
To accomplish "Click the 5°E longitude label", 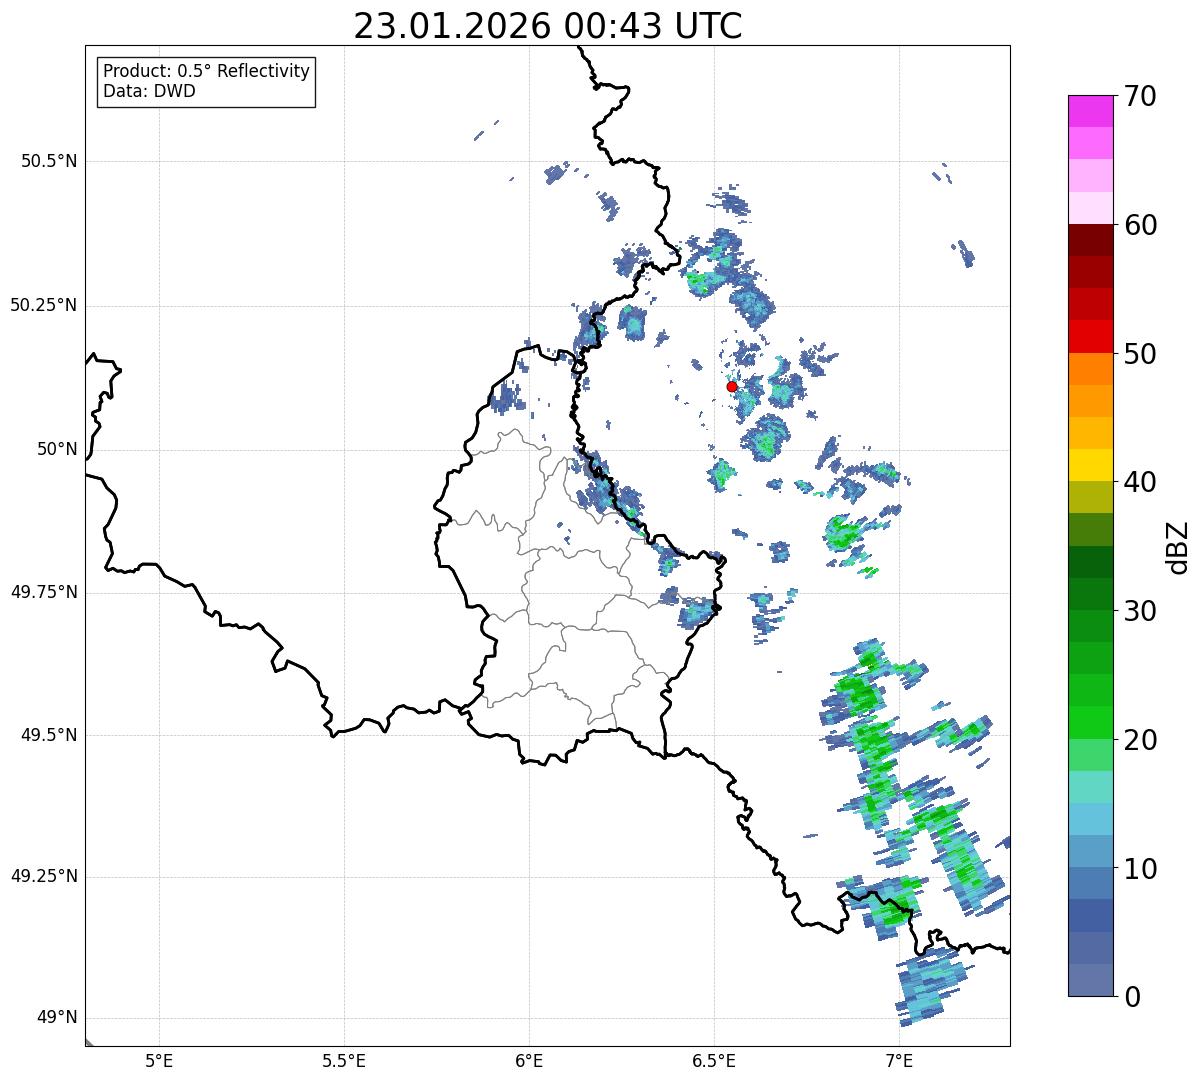I will point(159,1060).
